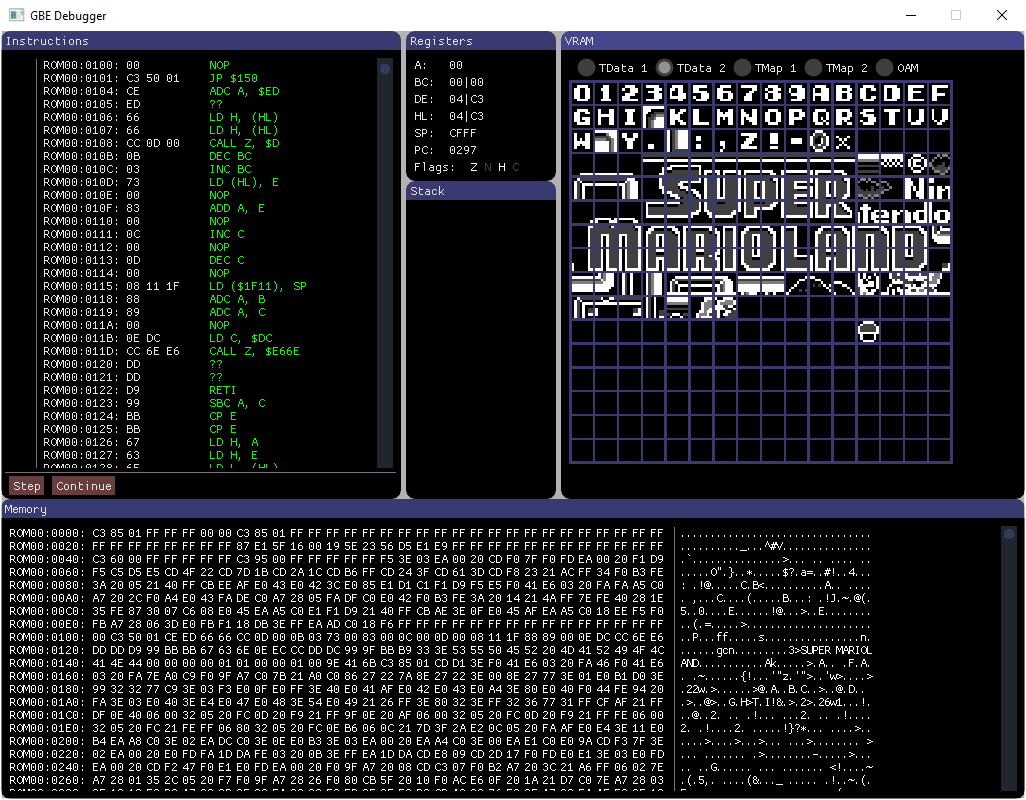Click the 'JP $150' instruction
Viewport: 1026px width, 800px height.
pyautogui.click(x=234, y=78)
